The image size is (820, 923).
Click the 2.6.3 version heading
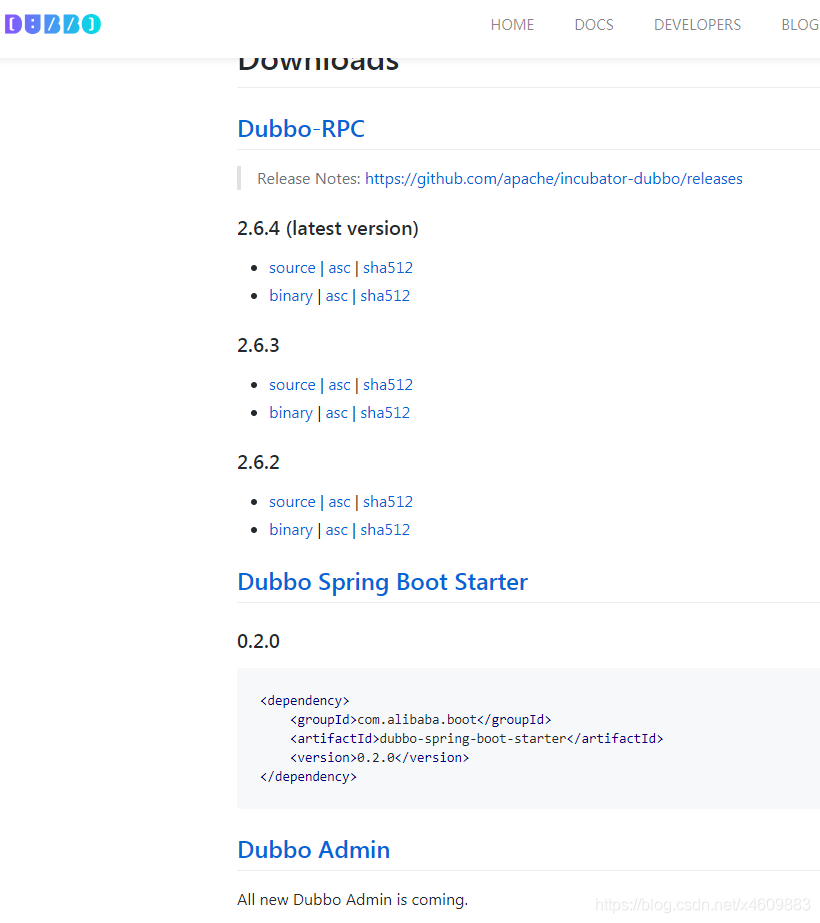[258, 346]
